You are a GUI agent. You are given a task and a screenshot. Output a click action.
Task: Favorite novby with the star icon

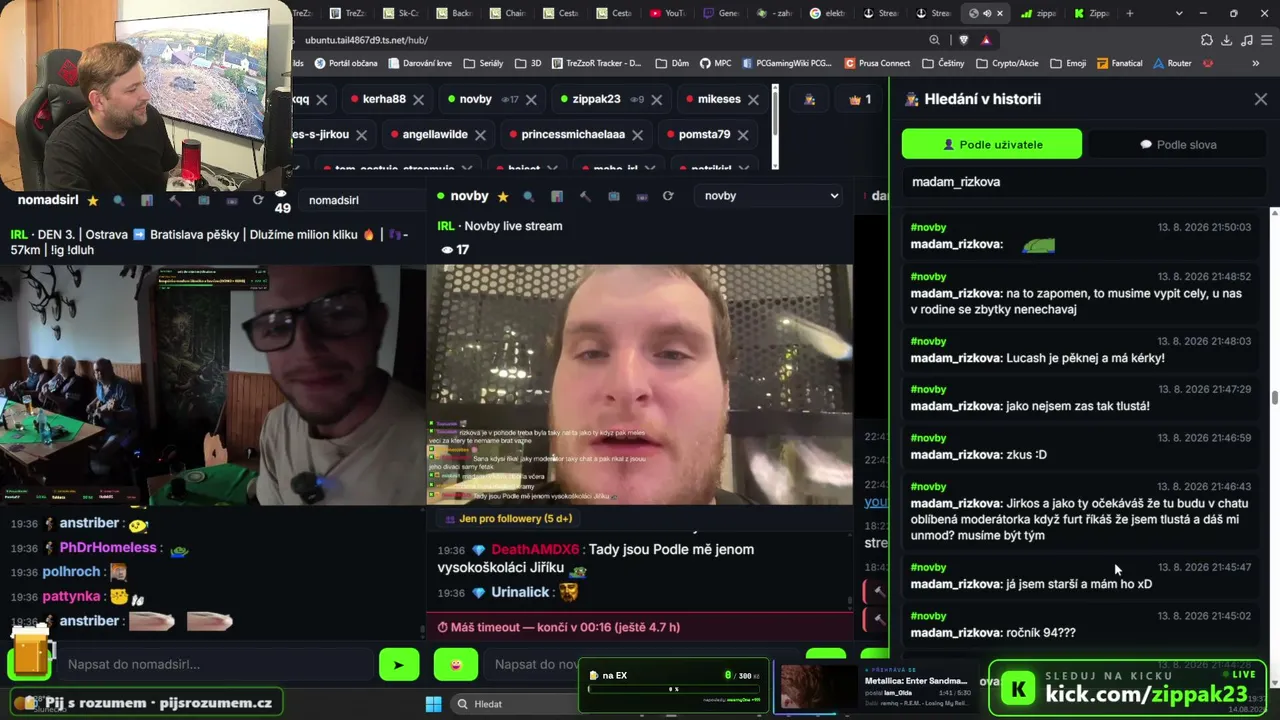pyautogui.click(x=503, y=196)
